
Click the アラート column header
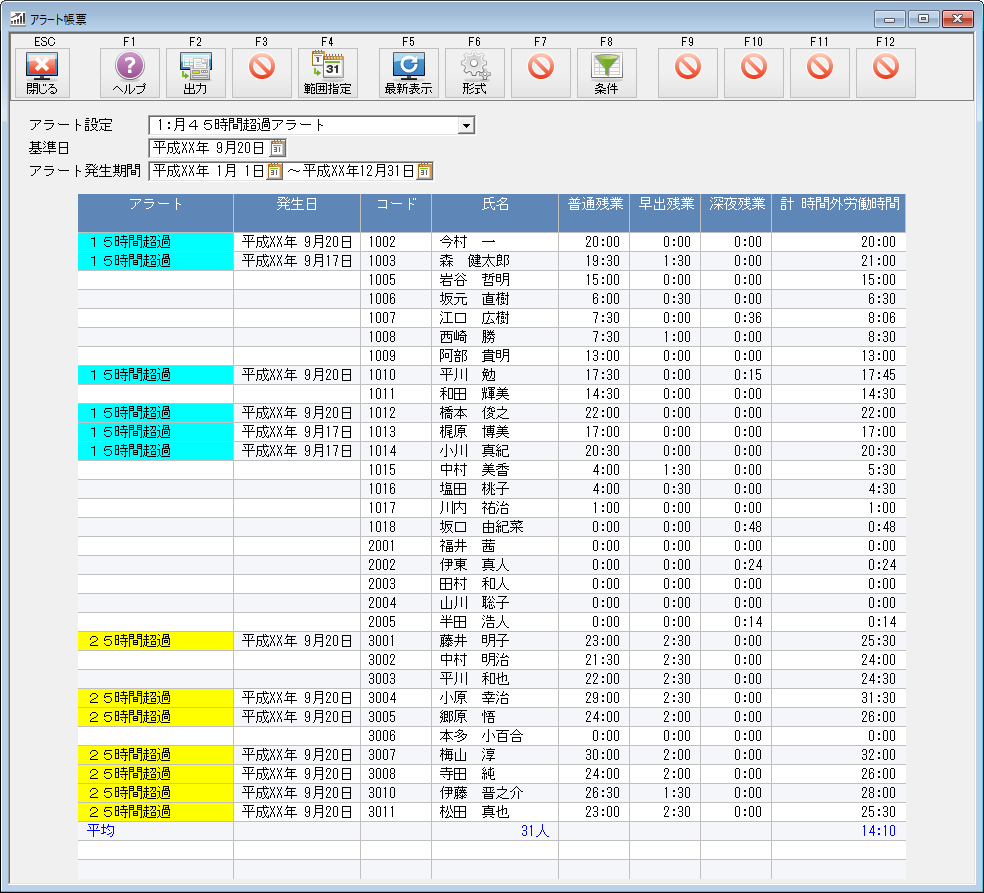point(156,213)
